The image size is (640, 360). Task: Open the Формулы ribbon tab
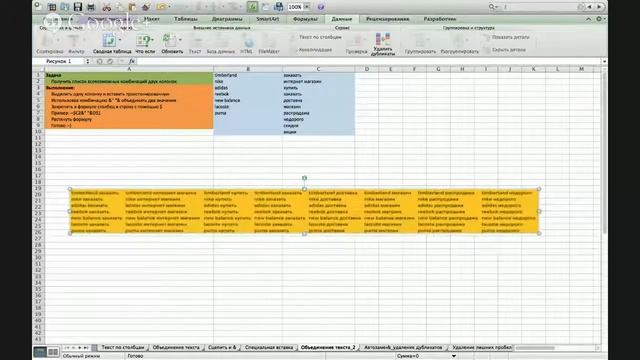point(305,19)
